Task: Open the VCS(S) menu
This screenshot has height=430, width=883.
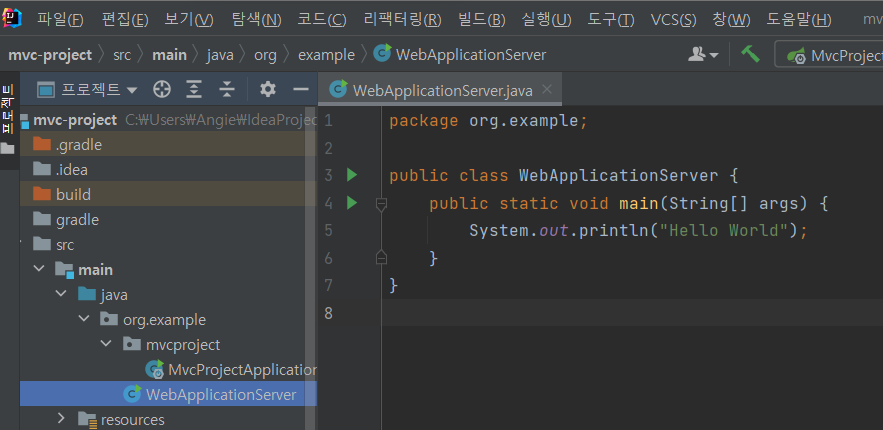Action: [674, 20]
